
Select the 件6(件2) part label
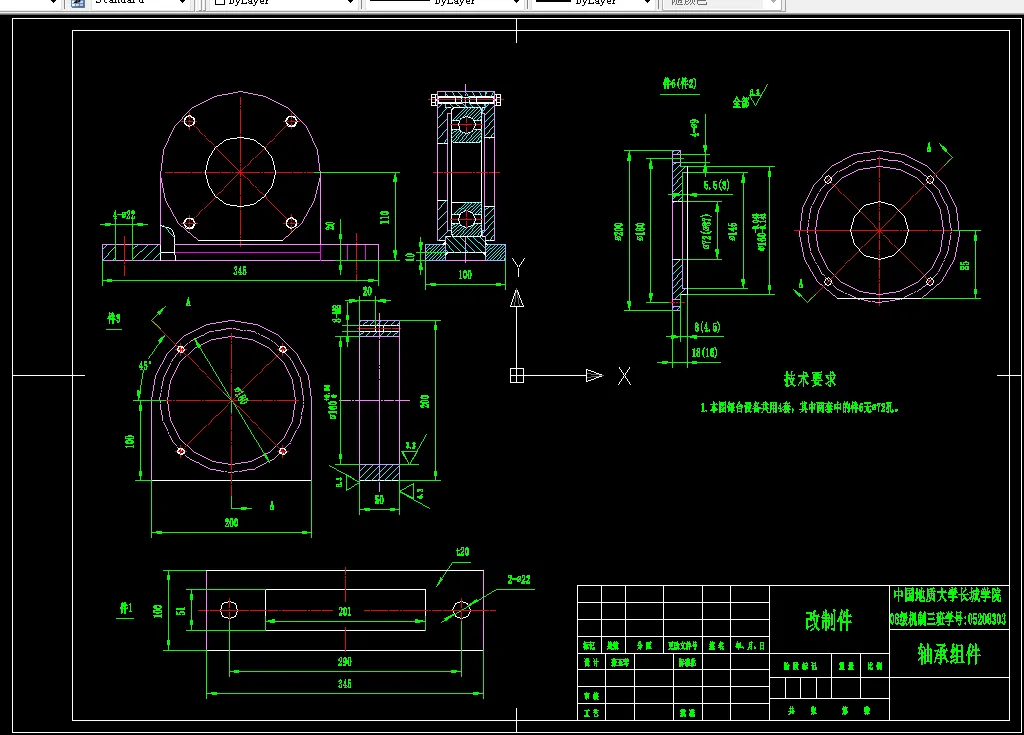click(679, 84)
